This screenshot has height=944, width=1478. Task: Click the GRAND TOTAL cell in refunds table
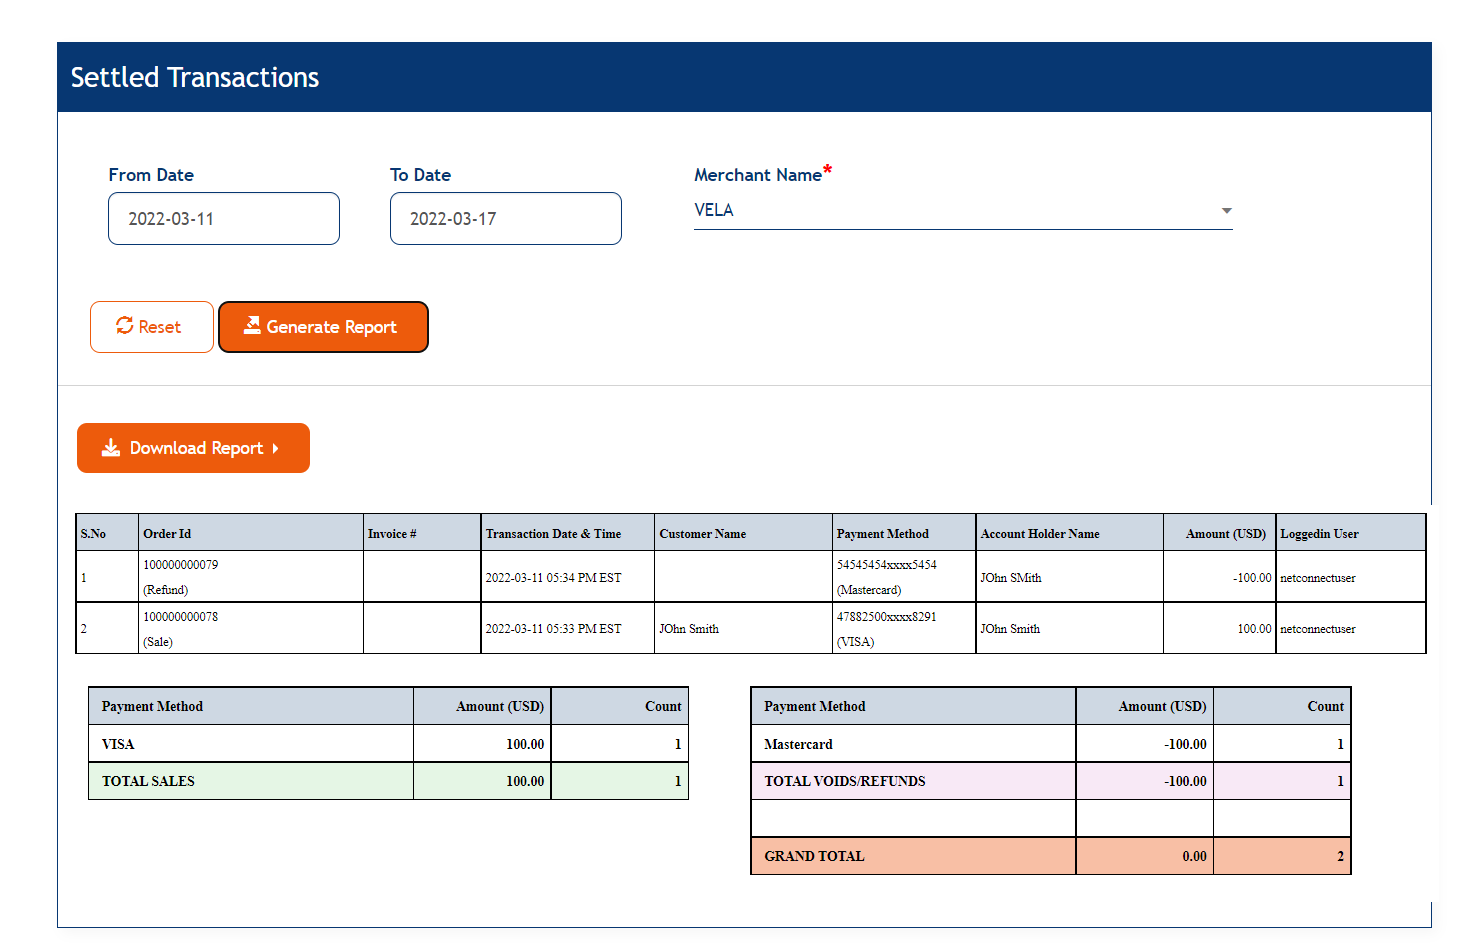pos(813,856)
